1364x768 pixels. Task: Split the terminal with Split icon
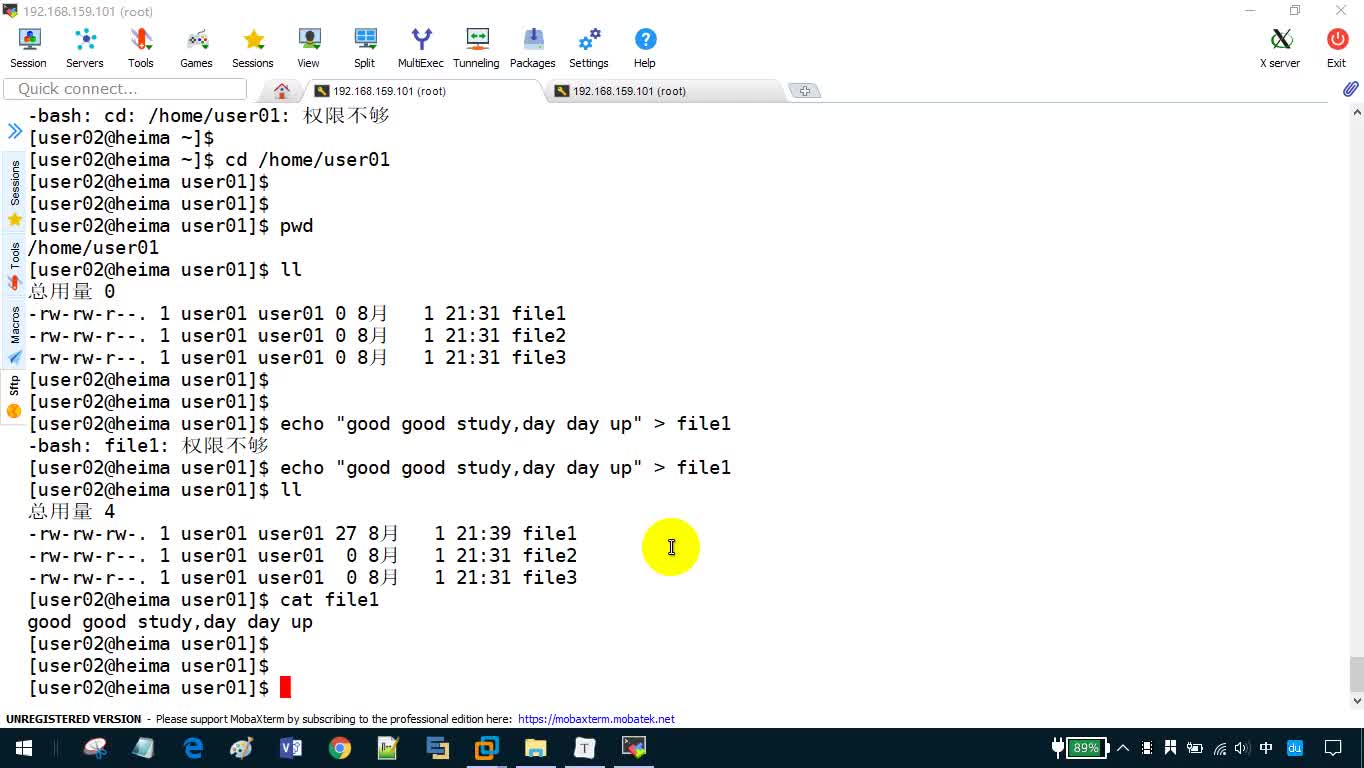[x=365, y=47]
